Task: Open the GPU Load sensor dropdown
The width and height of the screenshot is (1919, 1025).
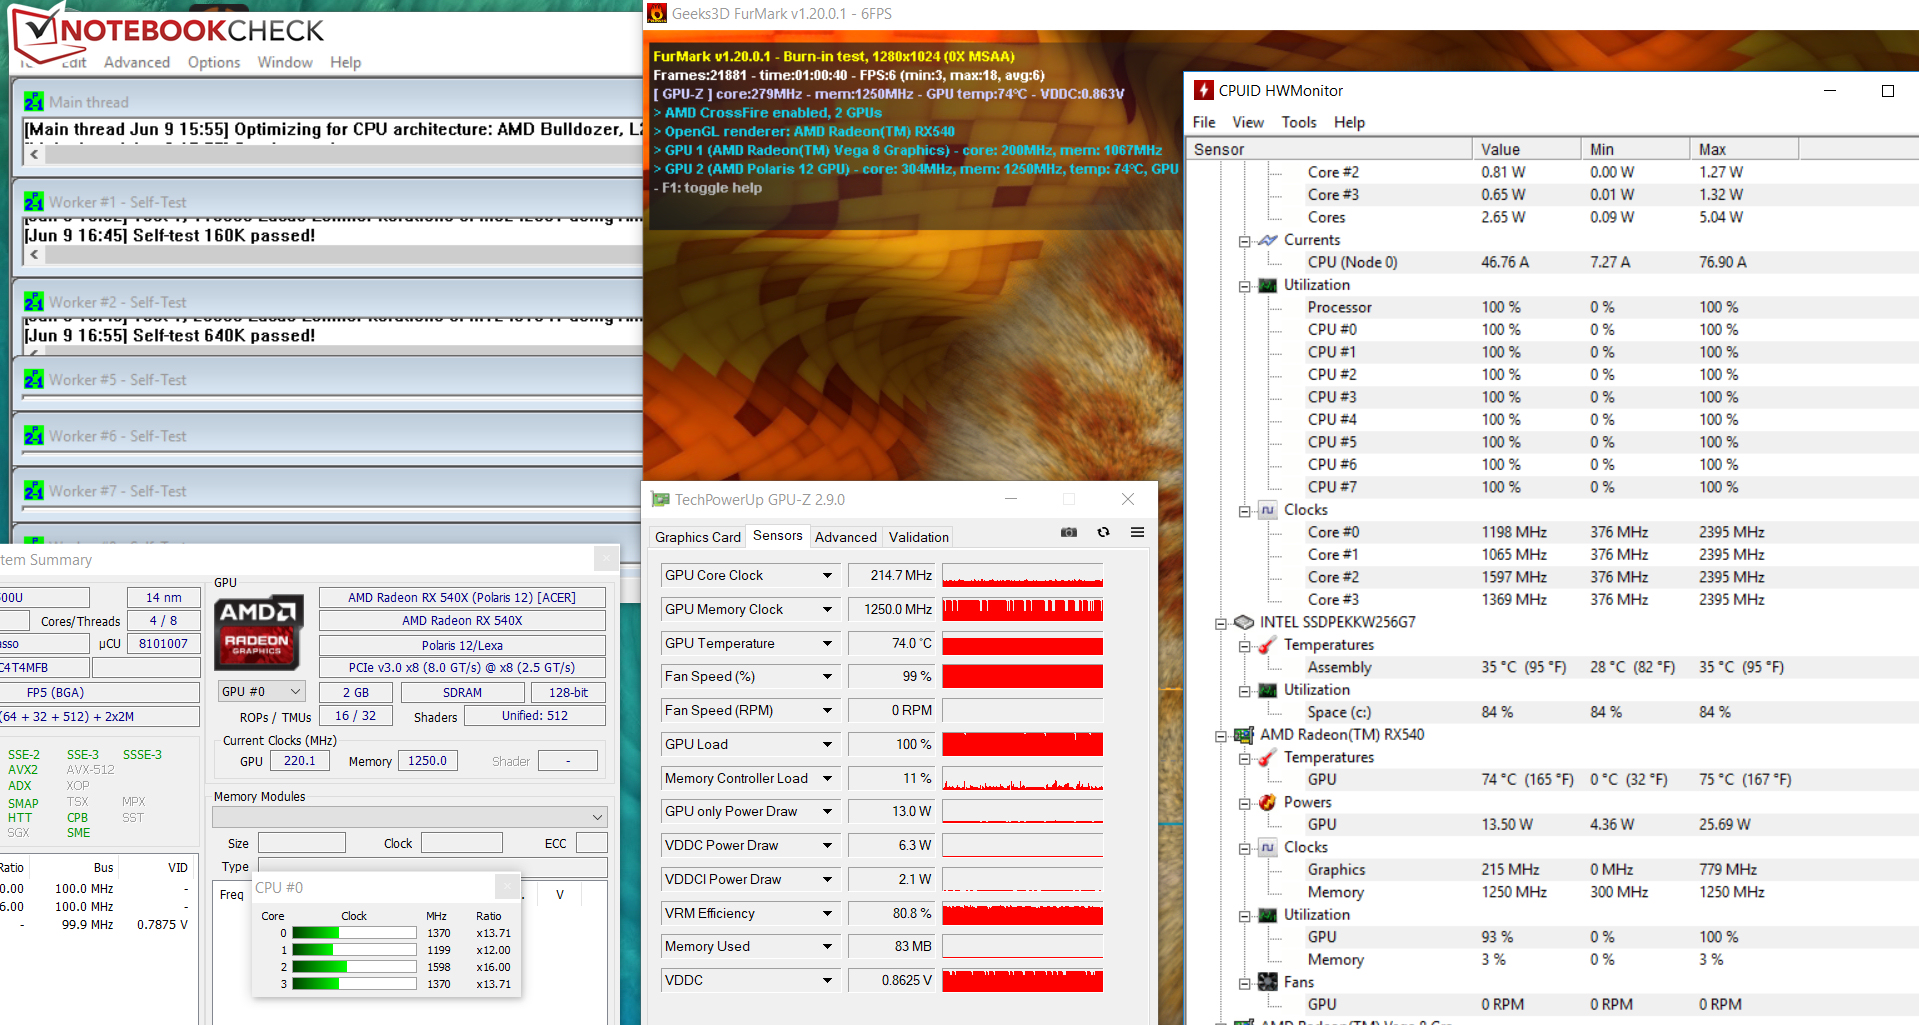Action: point(827,744)
